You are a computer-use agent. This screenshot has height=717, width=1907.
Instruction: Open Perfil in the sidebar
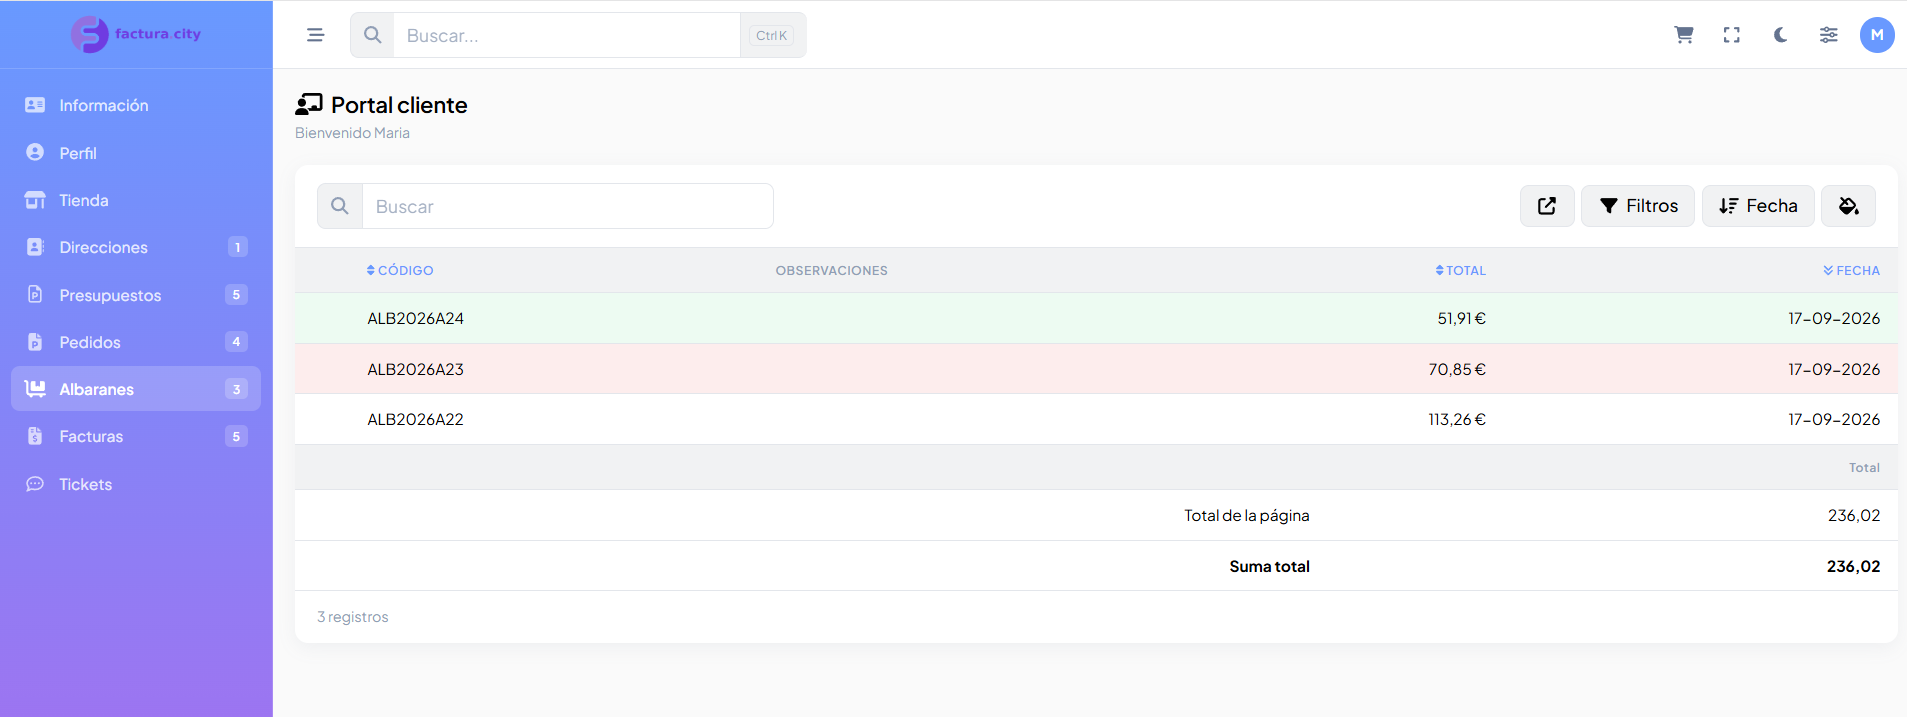tap(136, 153)
